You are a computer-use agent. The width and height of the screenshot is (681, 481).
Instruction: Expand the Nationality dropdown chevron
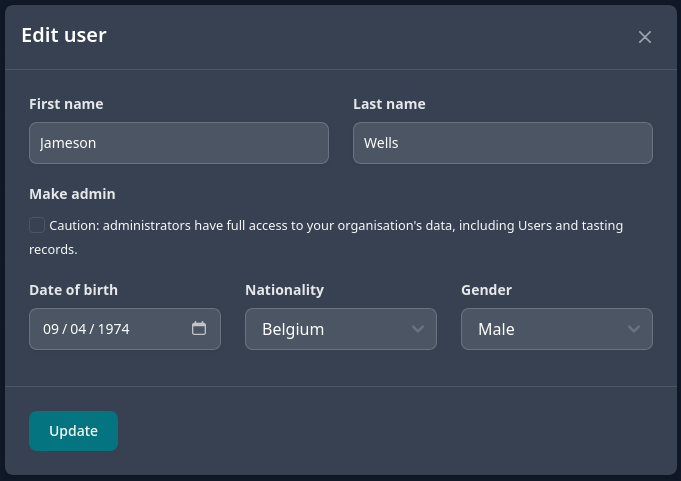pos(418,329)
